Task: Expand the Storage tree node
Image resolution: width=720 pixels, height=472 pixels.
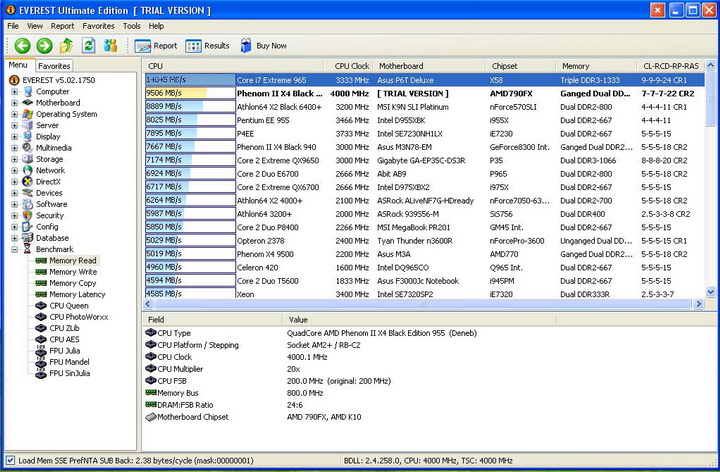Action: [x=15, y=159]
